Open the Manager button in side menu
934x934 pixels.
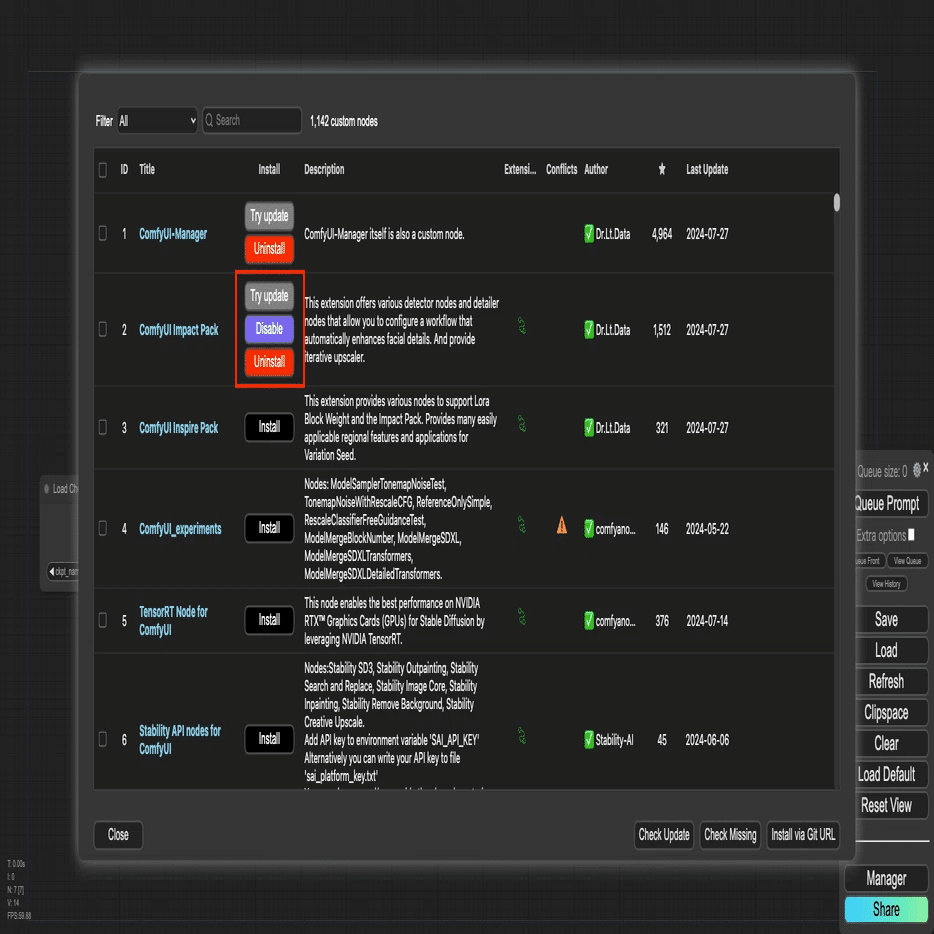886,879
